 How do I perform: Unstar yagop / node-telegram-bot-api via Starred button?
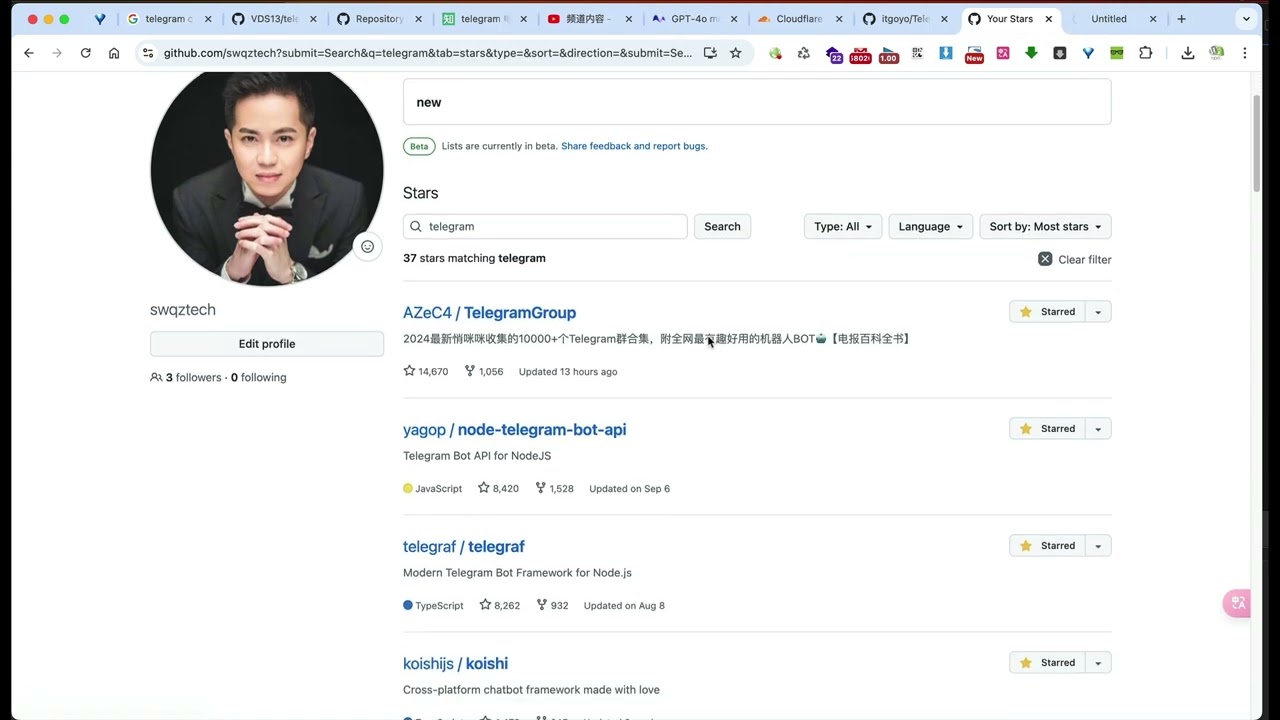tap(1046, 429)
